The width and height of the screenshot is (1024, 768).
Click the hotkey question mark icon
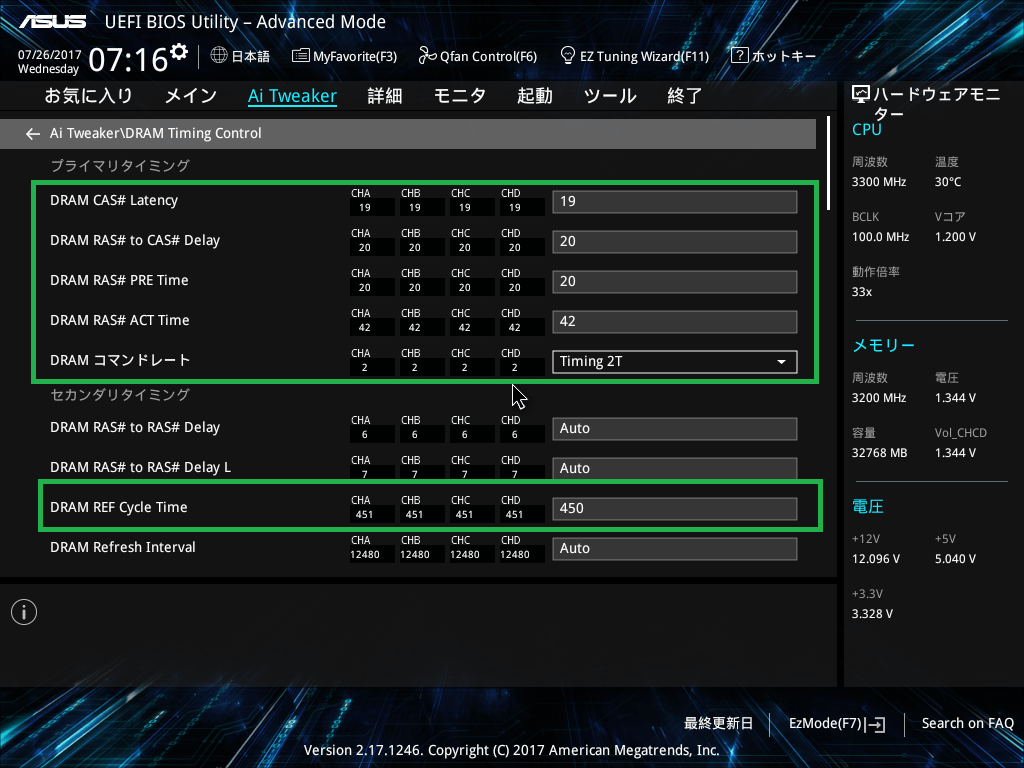[739, 56]
